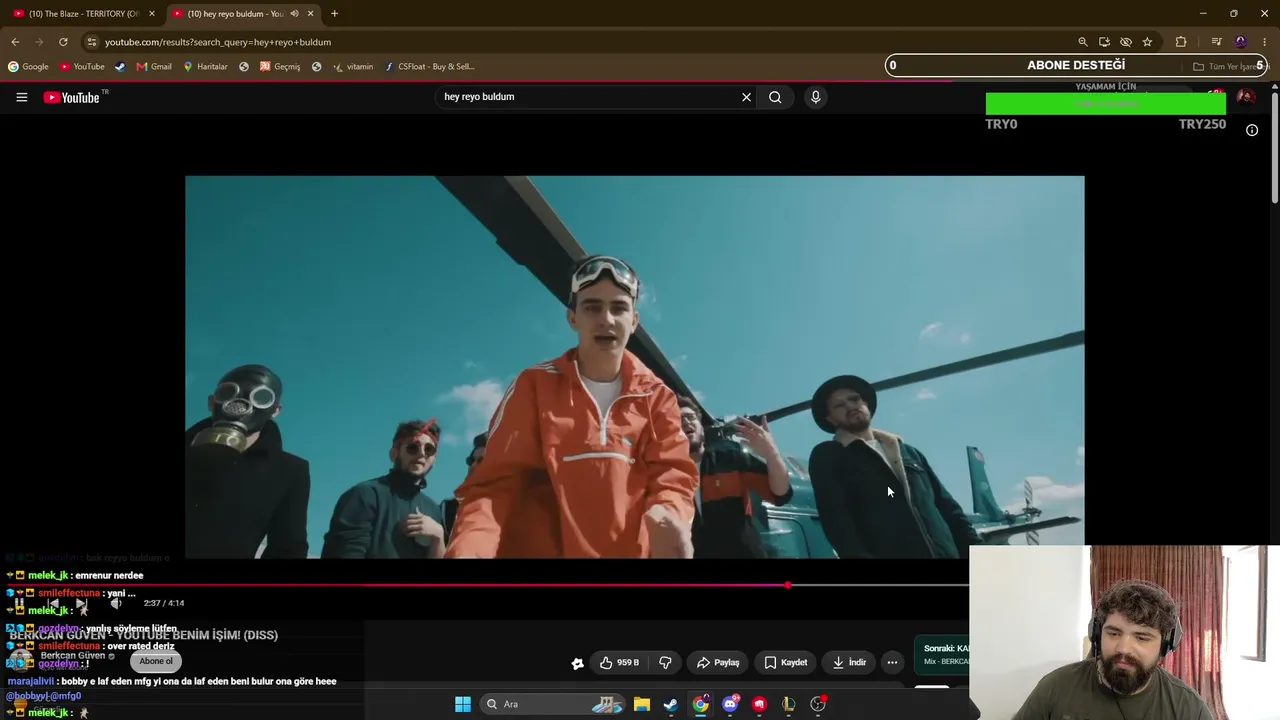Viewport: 1280px width, 720px height.
Task: Open the Steam bookmark icon
Action: pyautogui.click(x=120, y=67)
